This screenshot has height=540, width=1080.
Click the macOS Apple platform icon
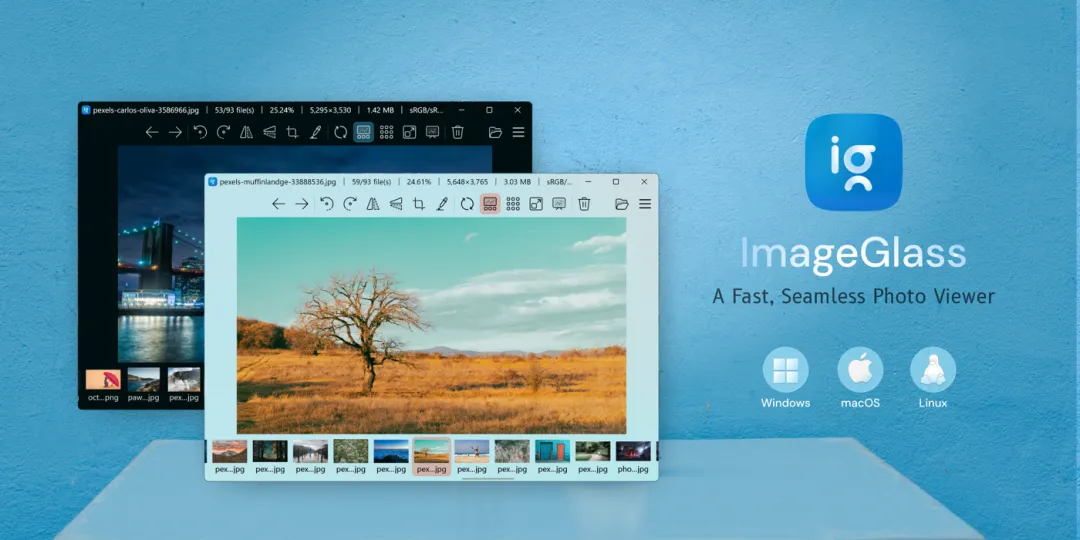click(x=860, y=370)
